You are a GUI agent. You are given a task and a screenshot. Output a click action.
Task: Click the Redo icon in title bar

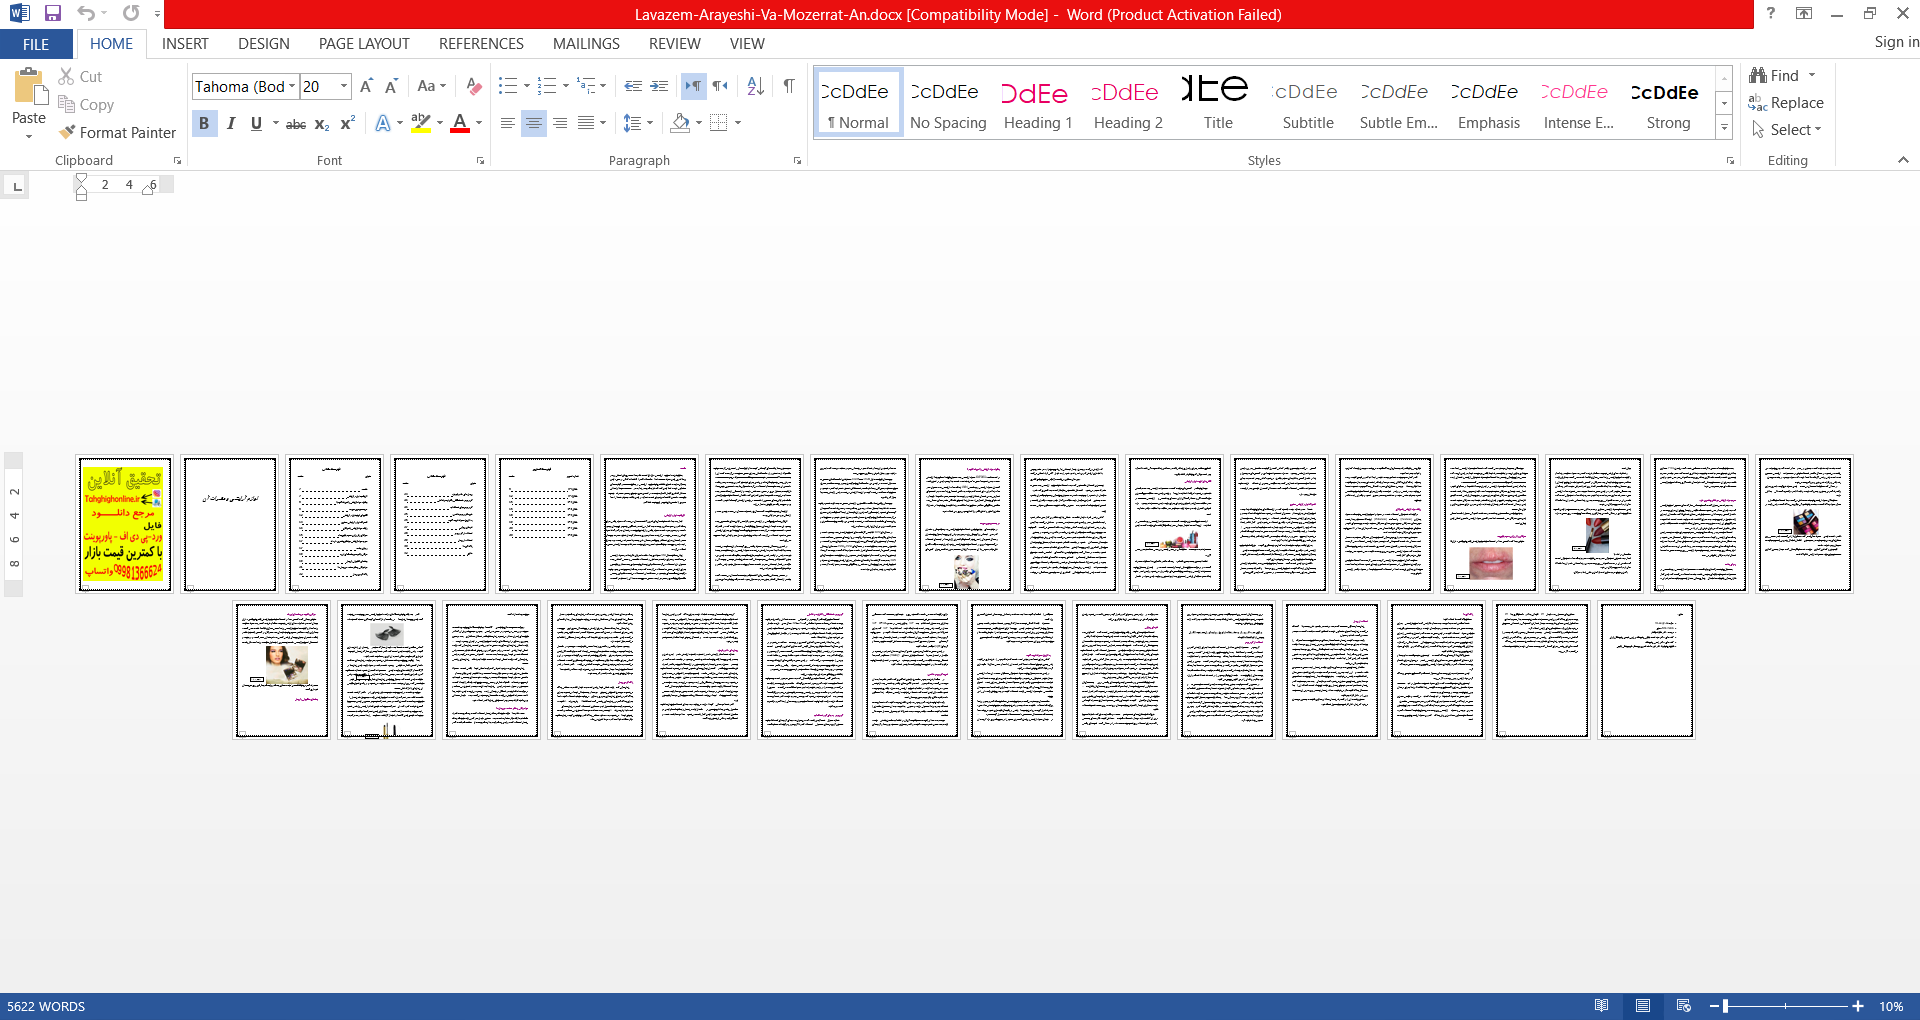tap(131, 14)
